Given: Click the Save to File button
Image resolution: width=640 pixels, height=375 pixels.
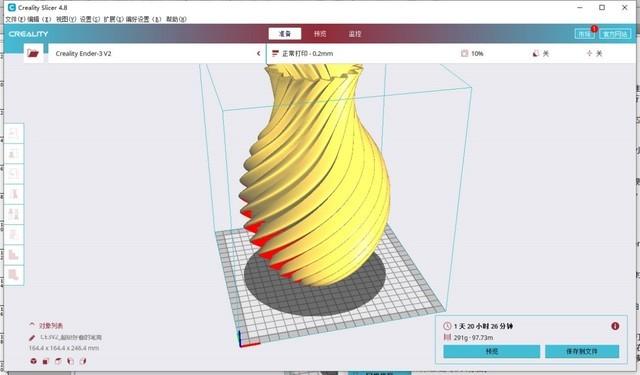Looking at the screenshot, I should point(582,351).
